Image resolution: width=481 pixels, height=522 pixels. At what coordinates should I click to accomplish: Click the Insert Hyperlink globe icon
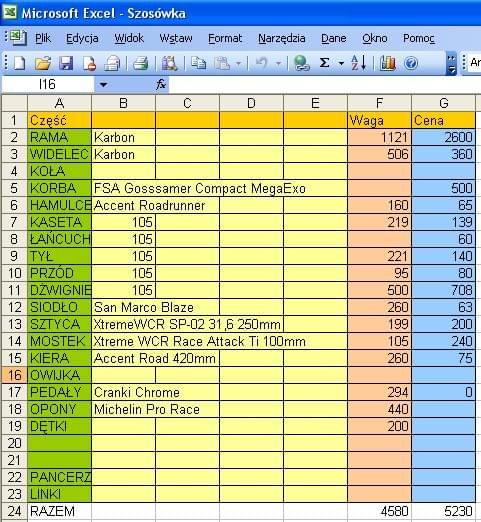pyautogui.click(x=301, y=63)
